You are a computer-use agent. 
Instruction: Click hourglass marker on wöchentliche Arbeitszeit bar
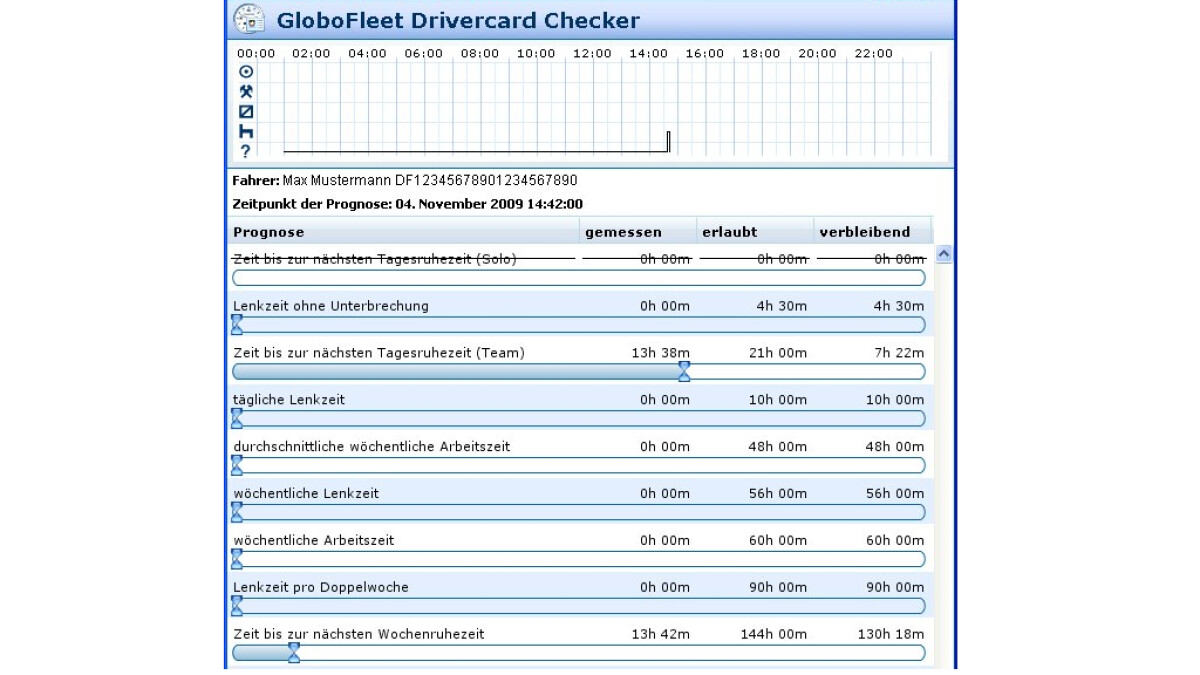[237, 559]
